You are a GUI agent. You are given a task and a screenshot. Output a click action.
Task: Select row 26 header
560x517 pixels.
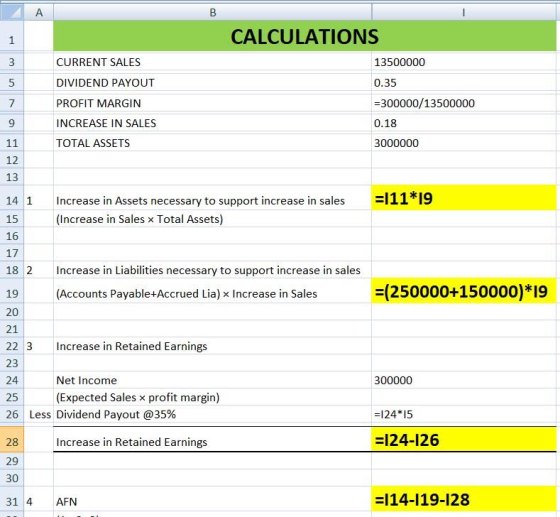(12, 415)
